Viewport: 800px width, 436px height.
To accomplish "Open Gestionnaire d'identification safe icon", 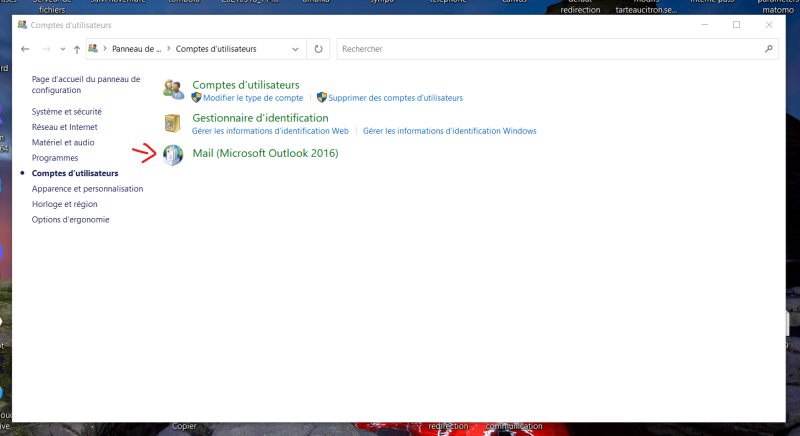I will (x=172, y=123).
